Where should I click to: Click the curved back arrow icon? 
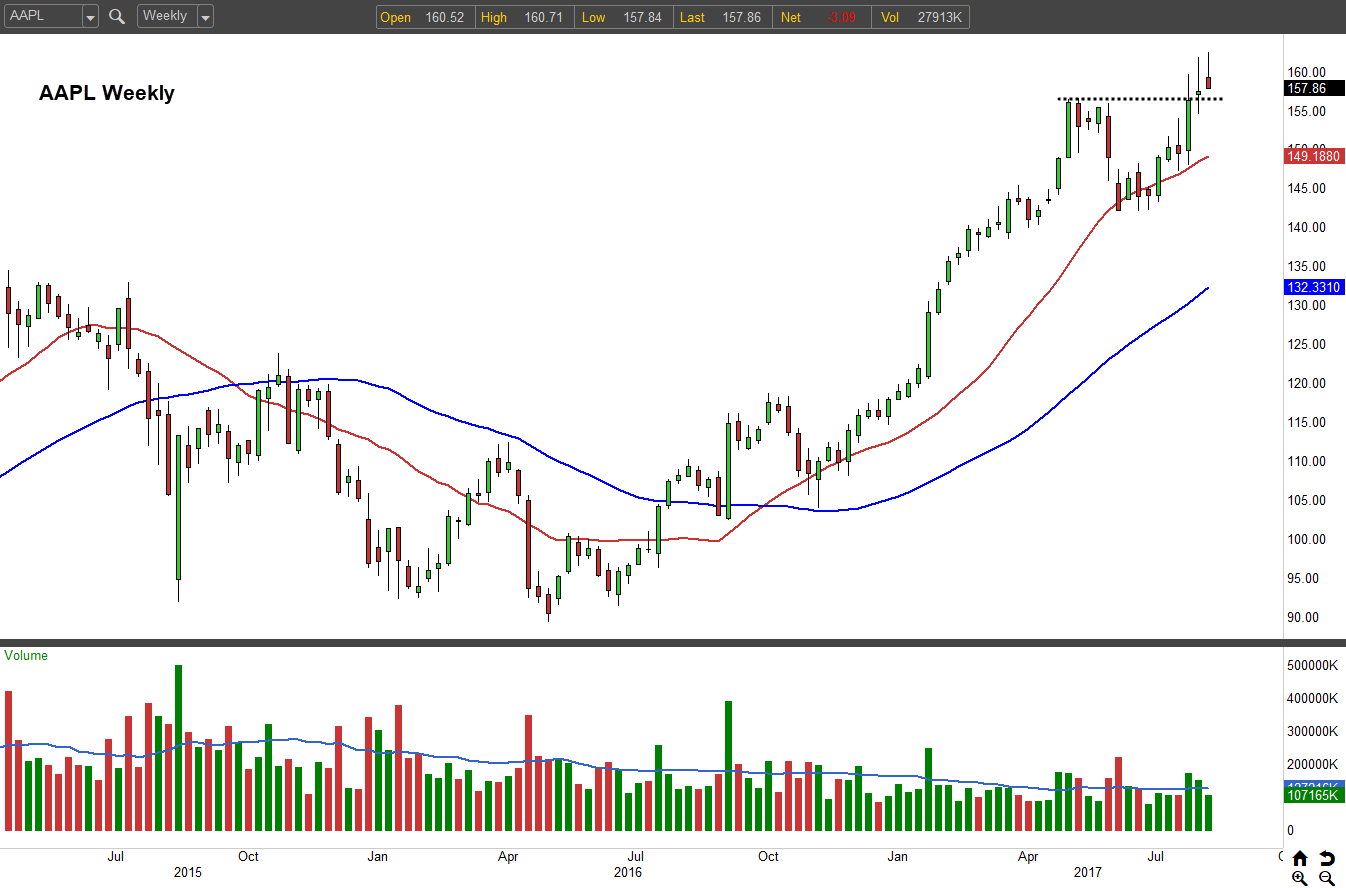[x=1327, y=858]
